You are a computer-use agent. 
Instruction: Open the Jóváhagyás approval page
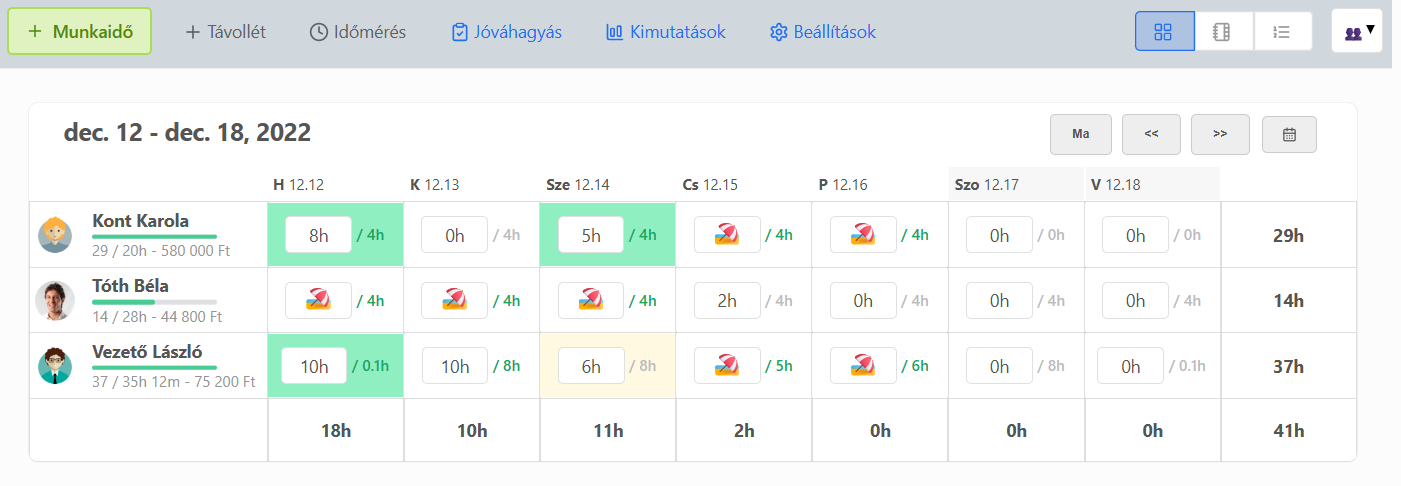(x=507, y=32)
